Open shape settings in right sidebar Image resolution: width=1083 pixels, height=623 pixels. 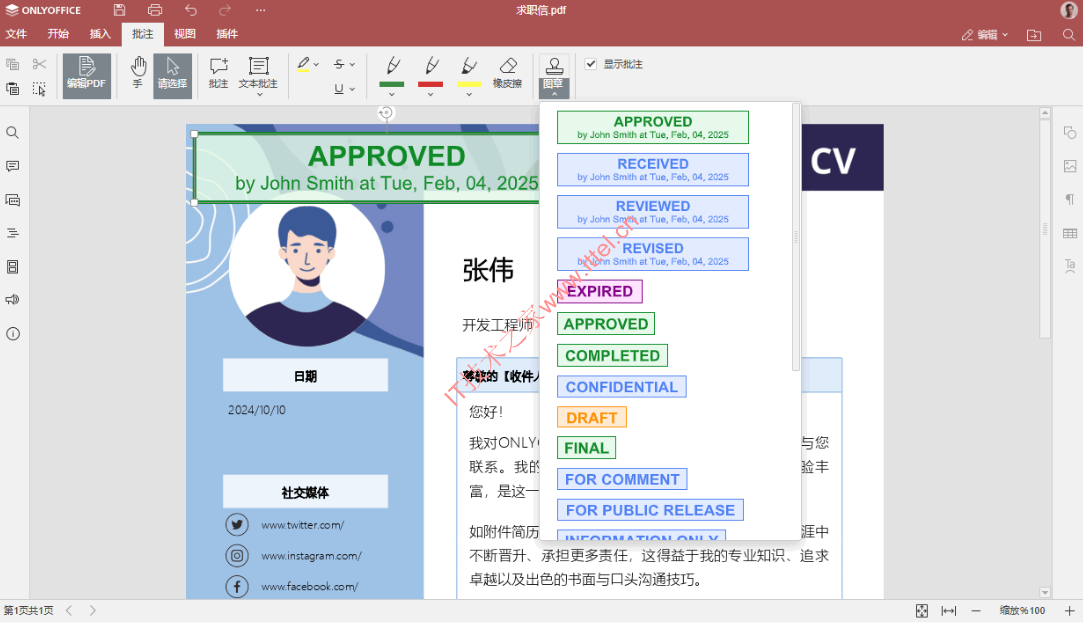click(x=1070, y=133)
